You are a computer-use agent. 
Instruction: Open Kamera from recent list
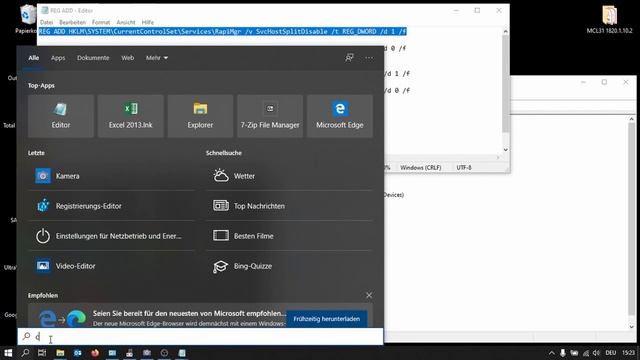point(111,176)
